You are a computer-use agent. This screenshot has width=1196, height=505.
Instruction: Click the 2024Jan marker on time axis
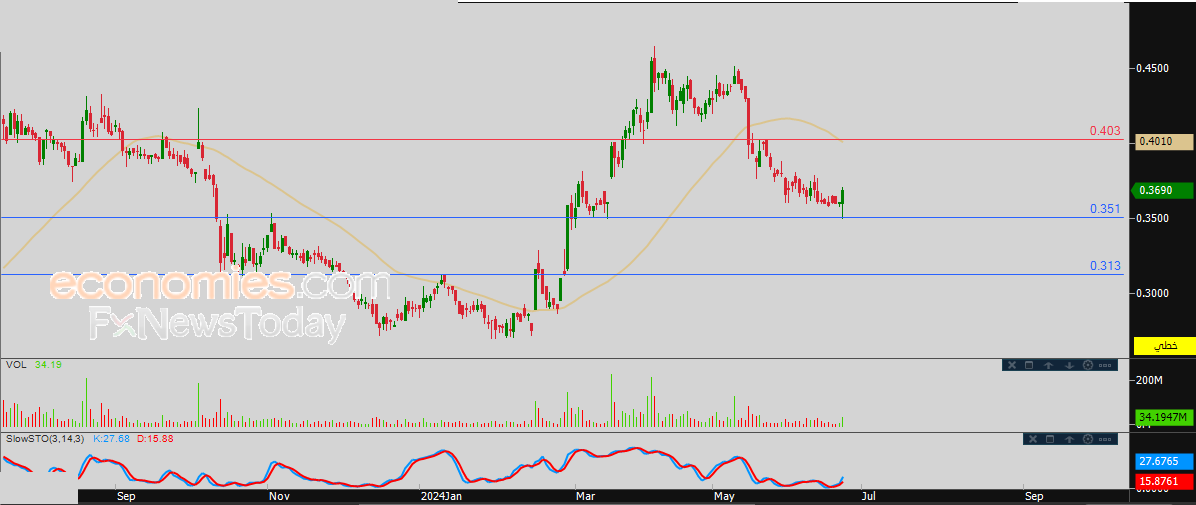click(440, 495)
